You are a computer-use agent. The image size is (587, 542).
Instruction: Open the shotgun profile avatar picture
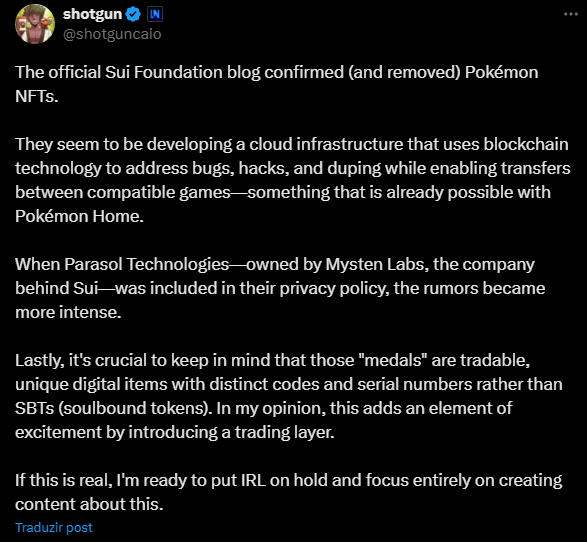coord(35,24)
